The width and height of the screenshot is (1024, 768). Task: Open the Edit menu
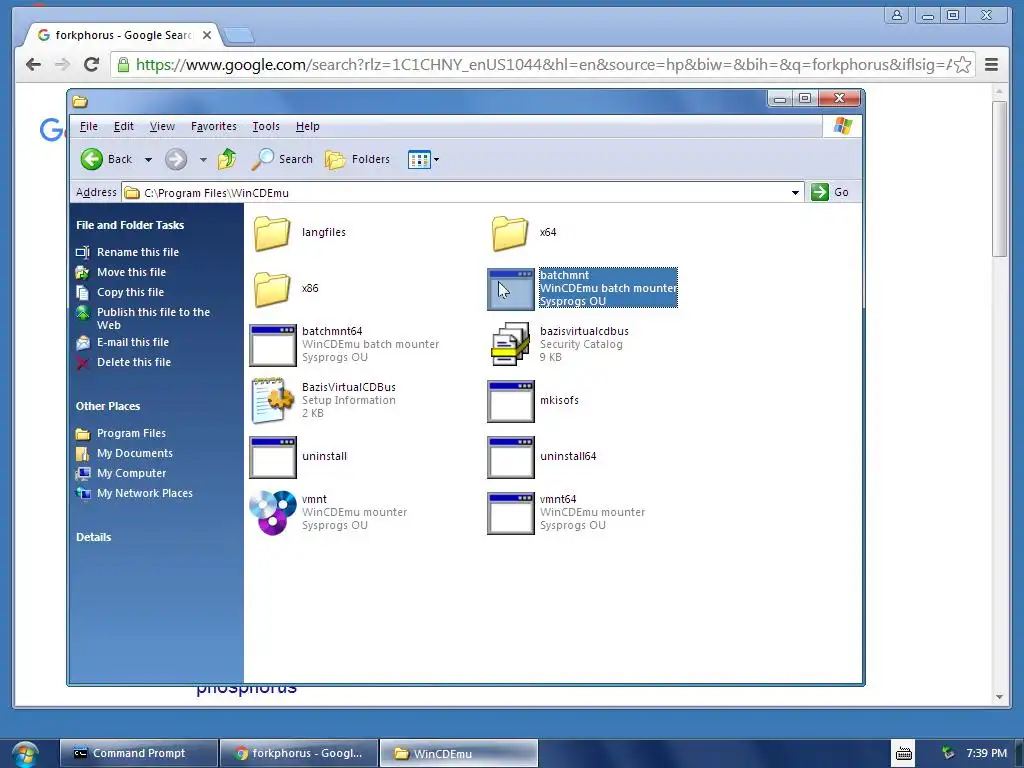click(x=123, y=127)
